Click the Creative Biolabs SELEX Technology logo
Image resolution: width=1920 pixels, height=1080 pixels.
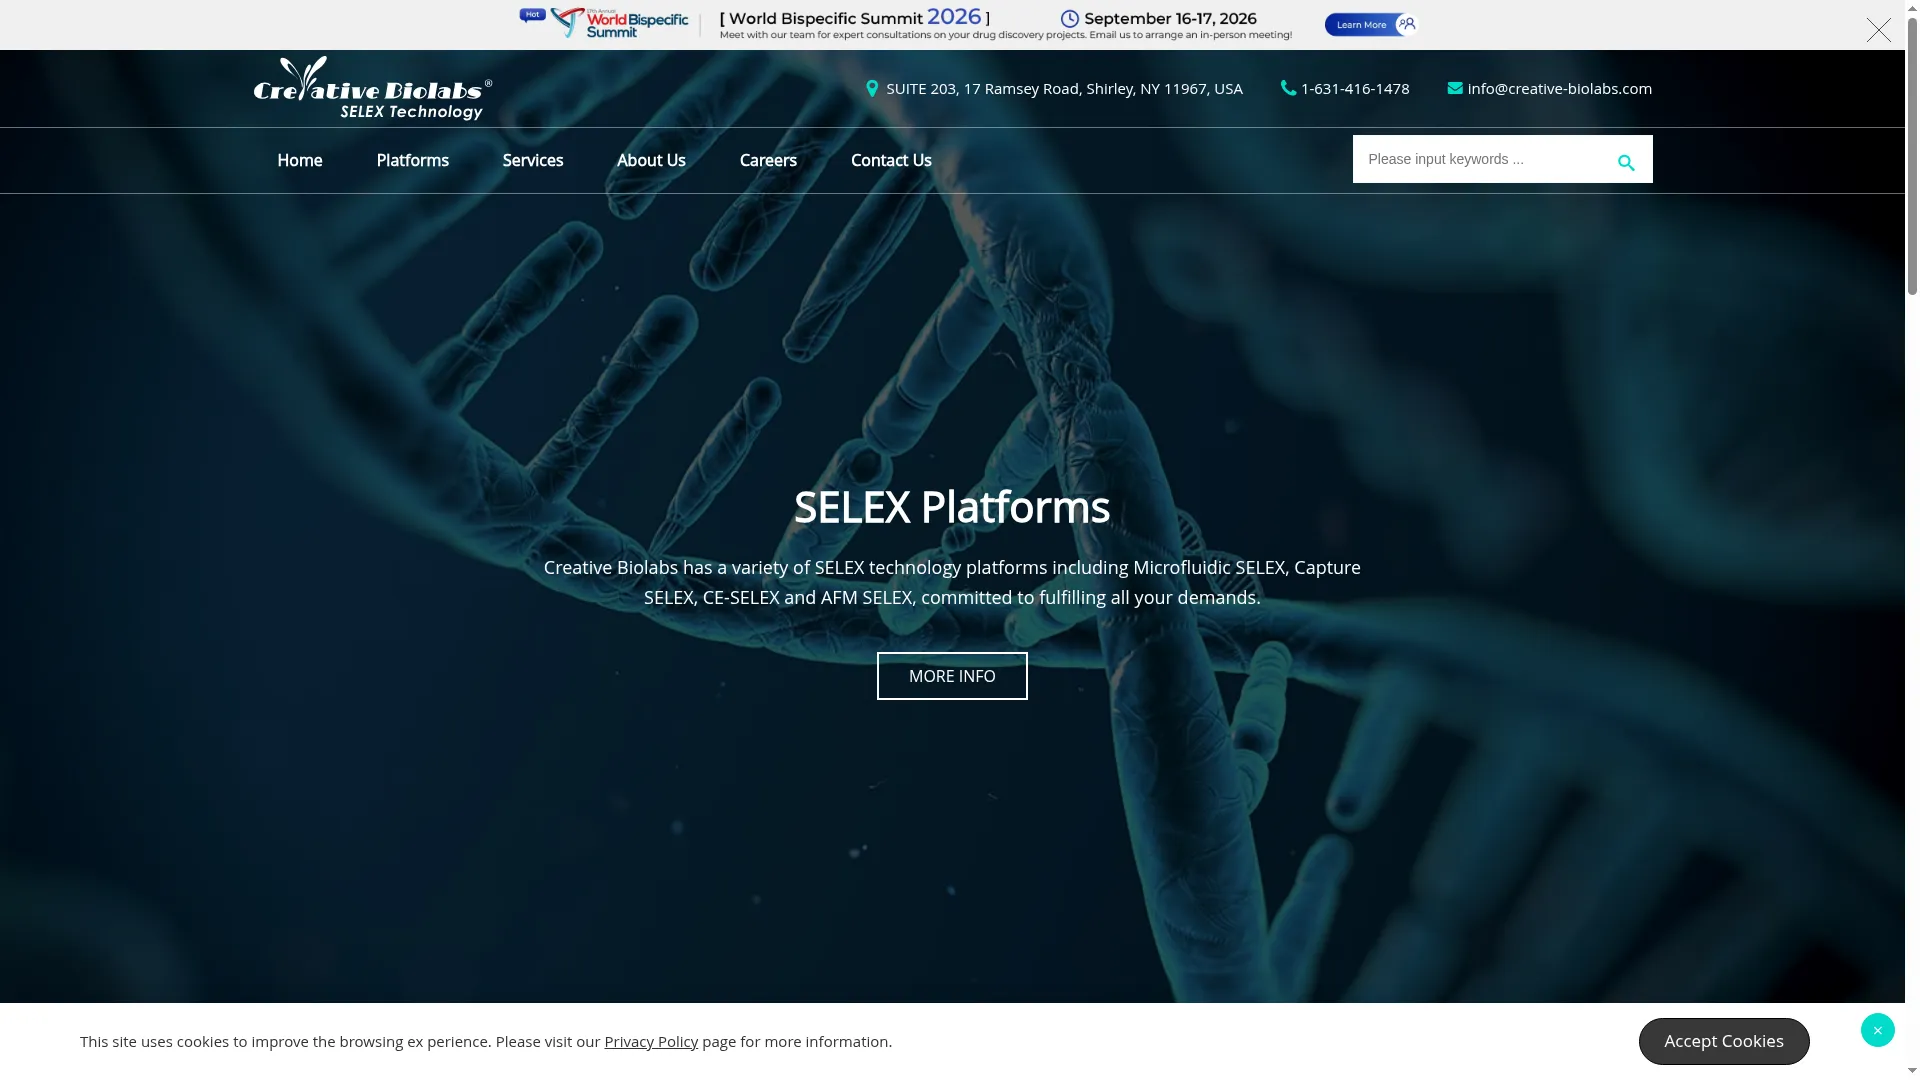pos(373,89)
